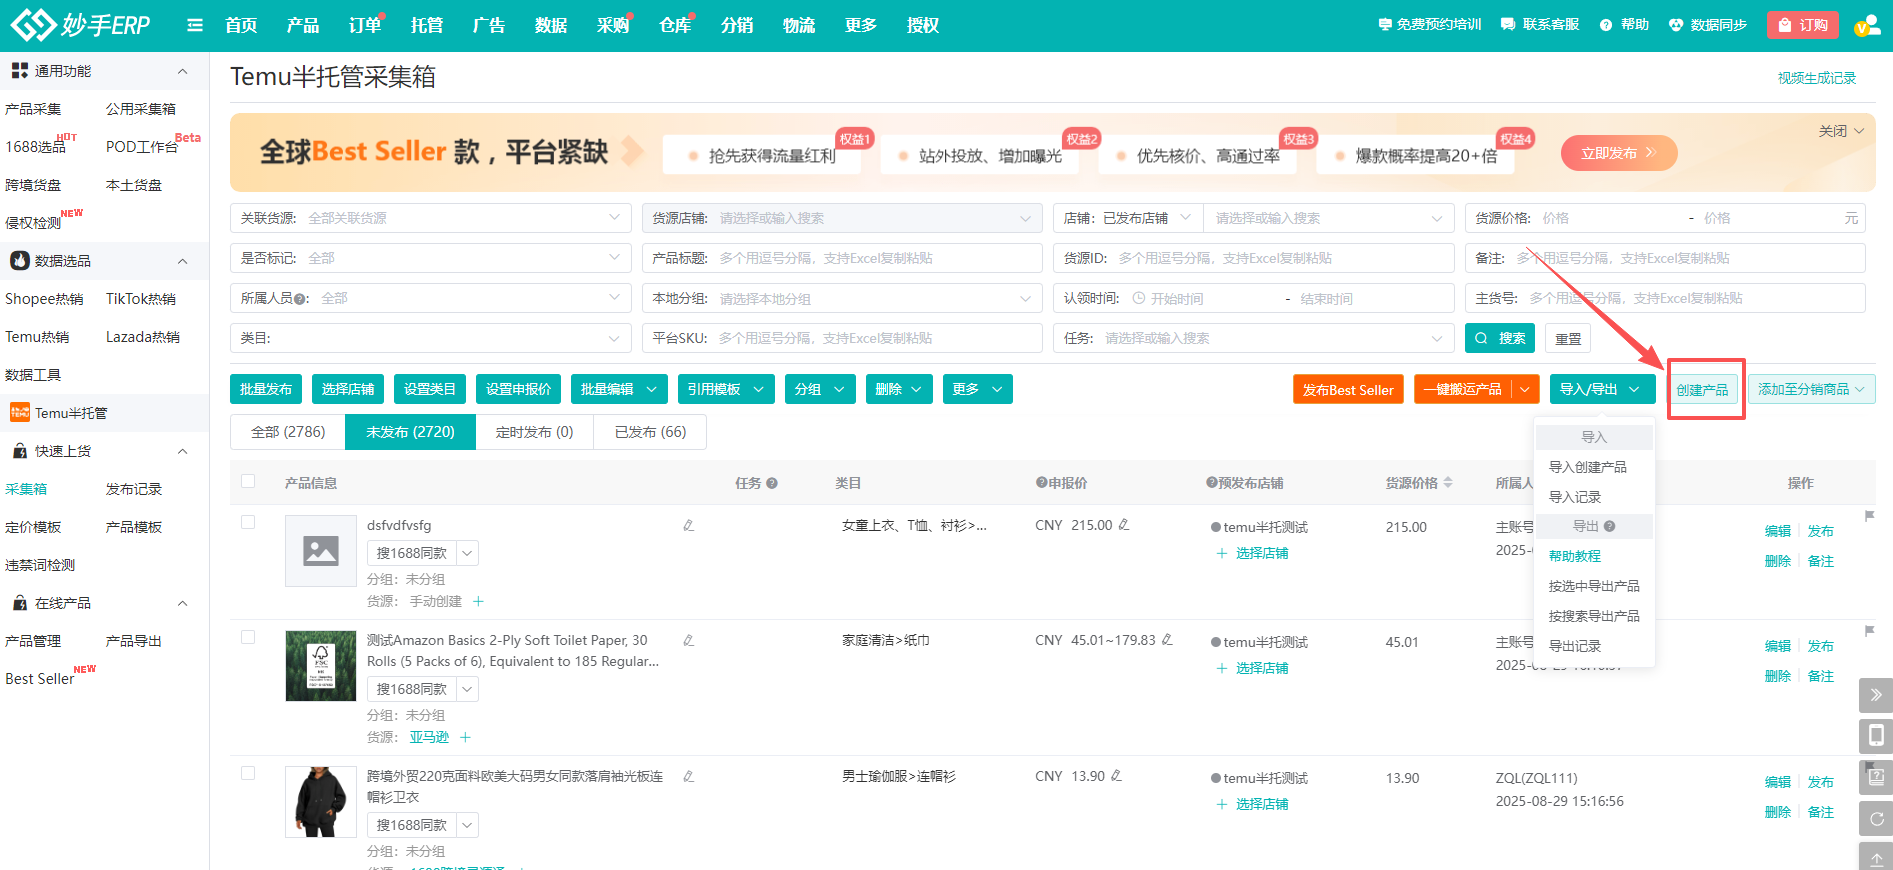Check the box for dsfvdfvsfg product
Screen dimensions: 1893x870
[x=248, y=522]
